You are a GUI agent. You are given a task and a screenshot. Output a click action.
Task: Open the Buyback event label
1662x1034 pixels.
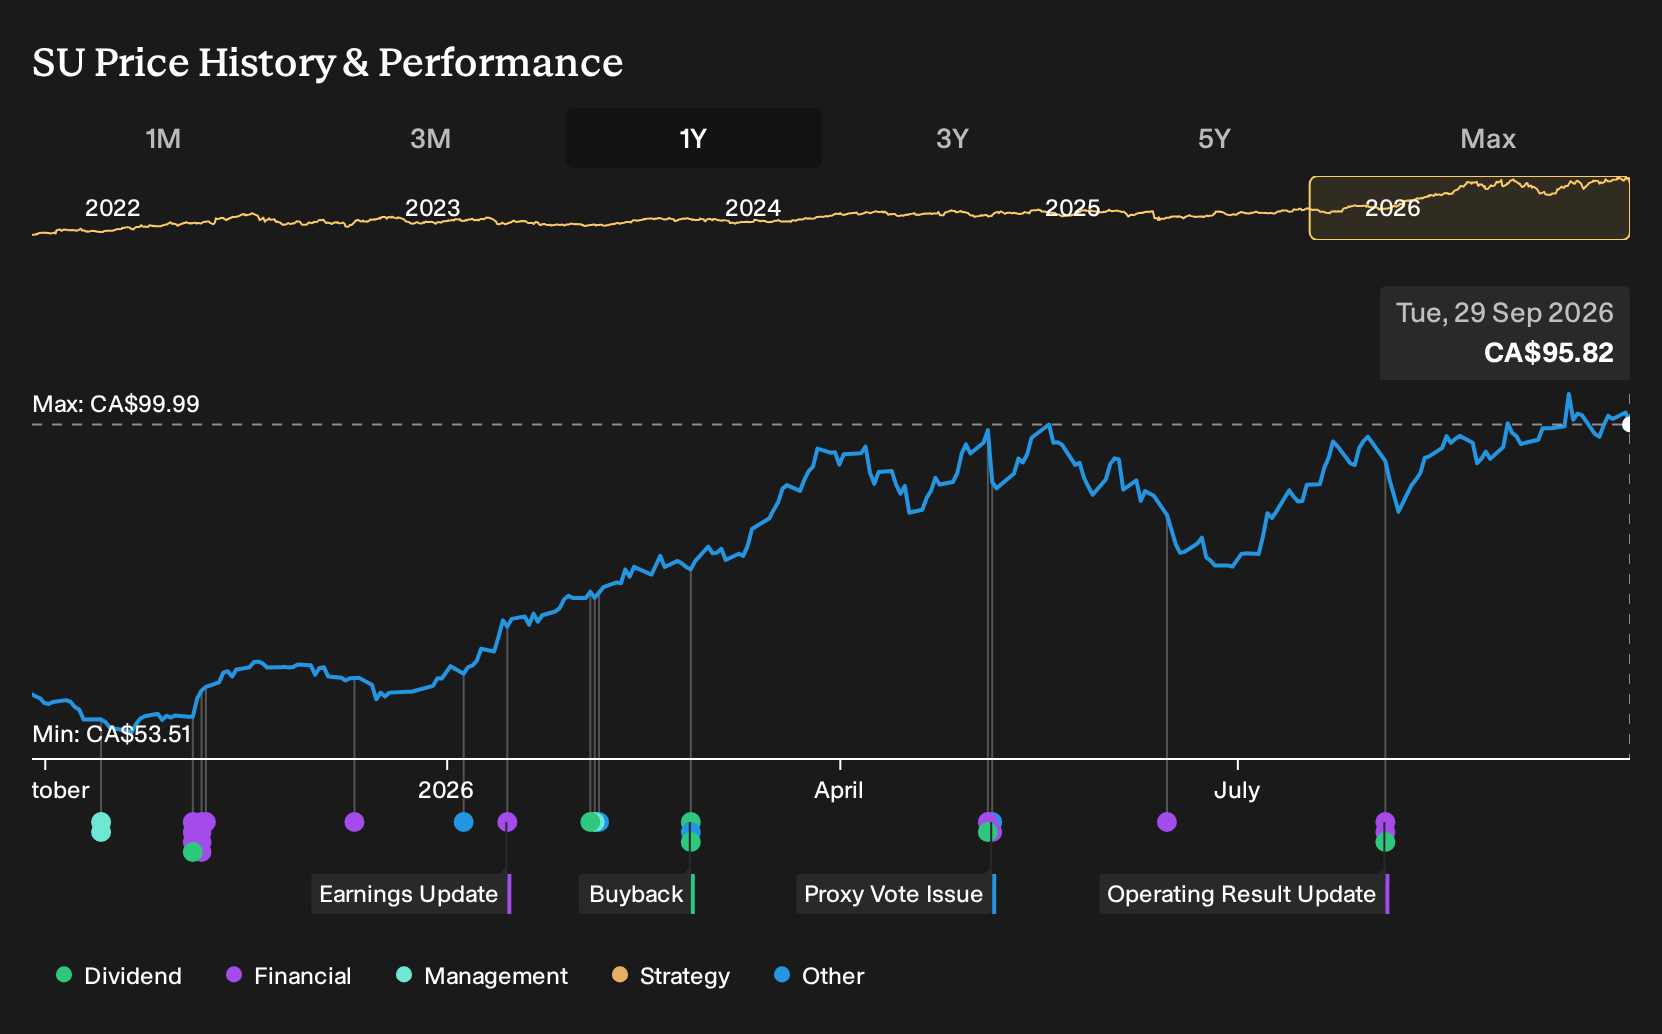637,894
